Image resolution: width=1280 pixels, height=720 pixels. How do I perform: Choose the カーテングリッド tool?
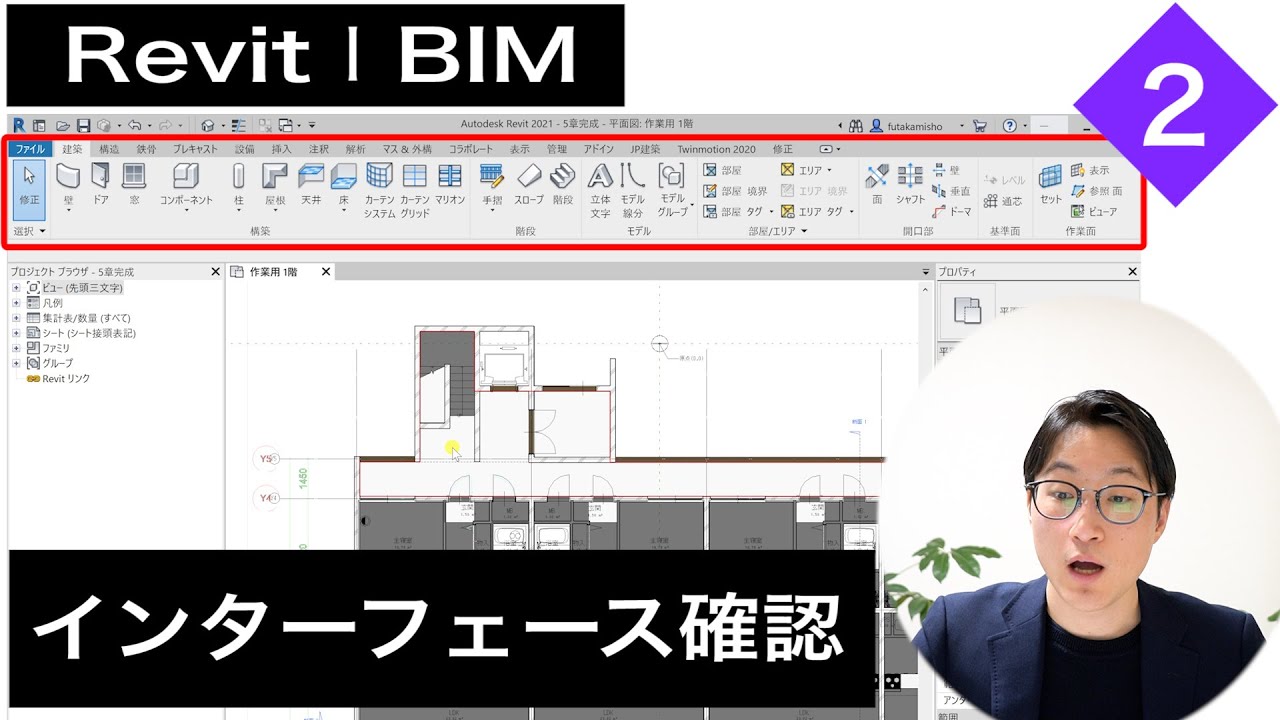click(x=415, y=191)
